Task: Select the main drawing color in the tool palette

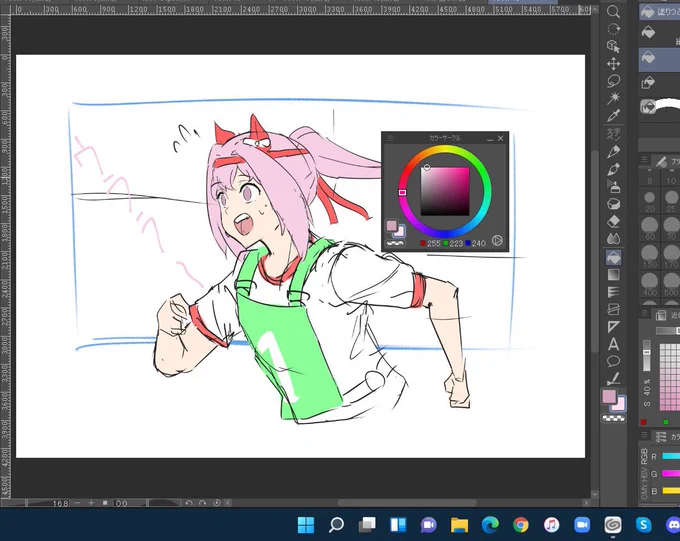Action: pyautogui.click(x=609, y=396)
